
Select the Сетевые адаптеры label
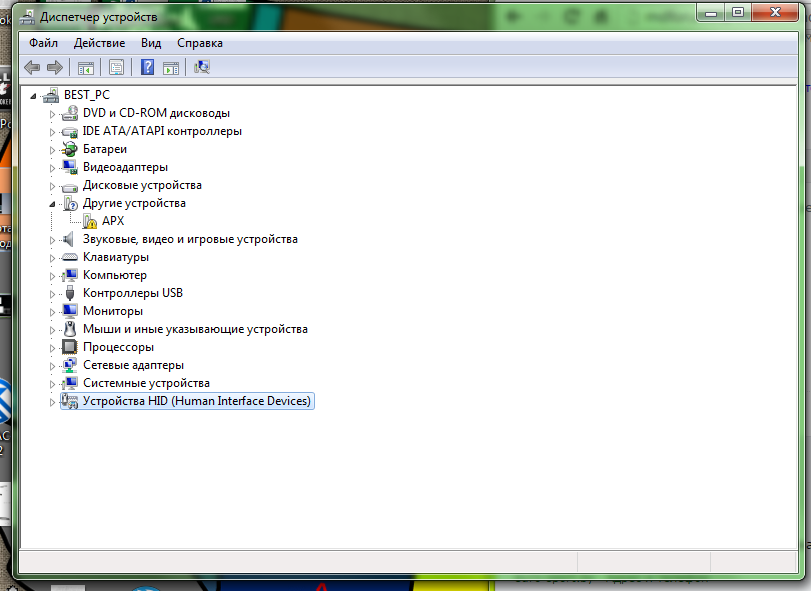point(133,365)
